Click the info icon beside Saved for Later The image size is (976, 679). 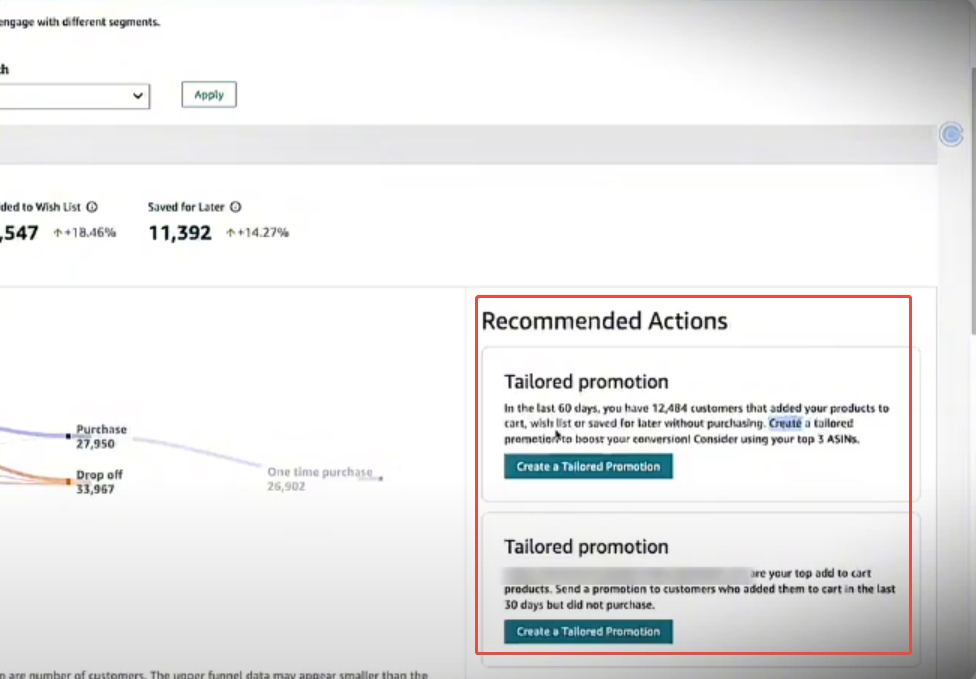(235, 207)
